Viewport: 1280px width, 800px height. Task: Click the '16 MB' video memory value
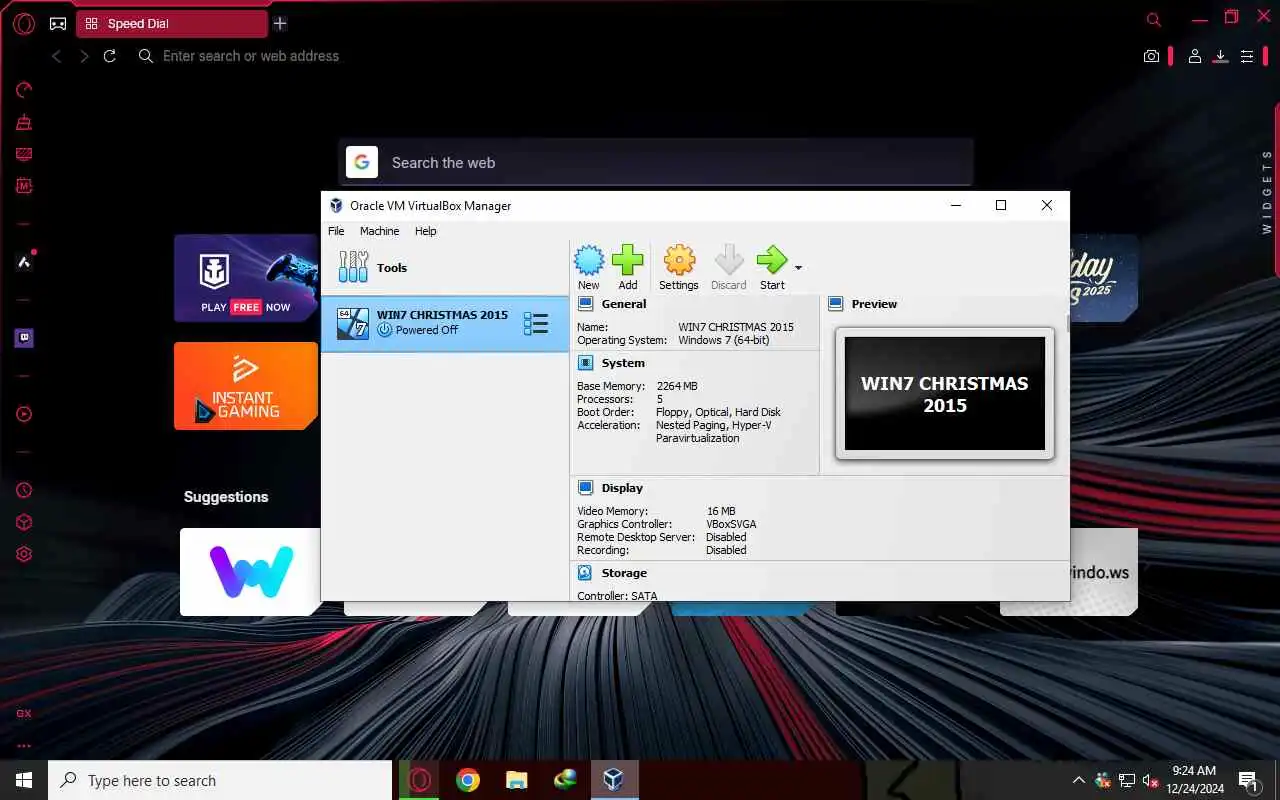click(x=720, y=511)
